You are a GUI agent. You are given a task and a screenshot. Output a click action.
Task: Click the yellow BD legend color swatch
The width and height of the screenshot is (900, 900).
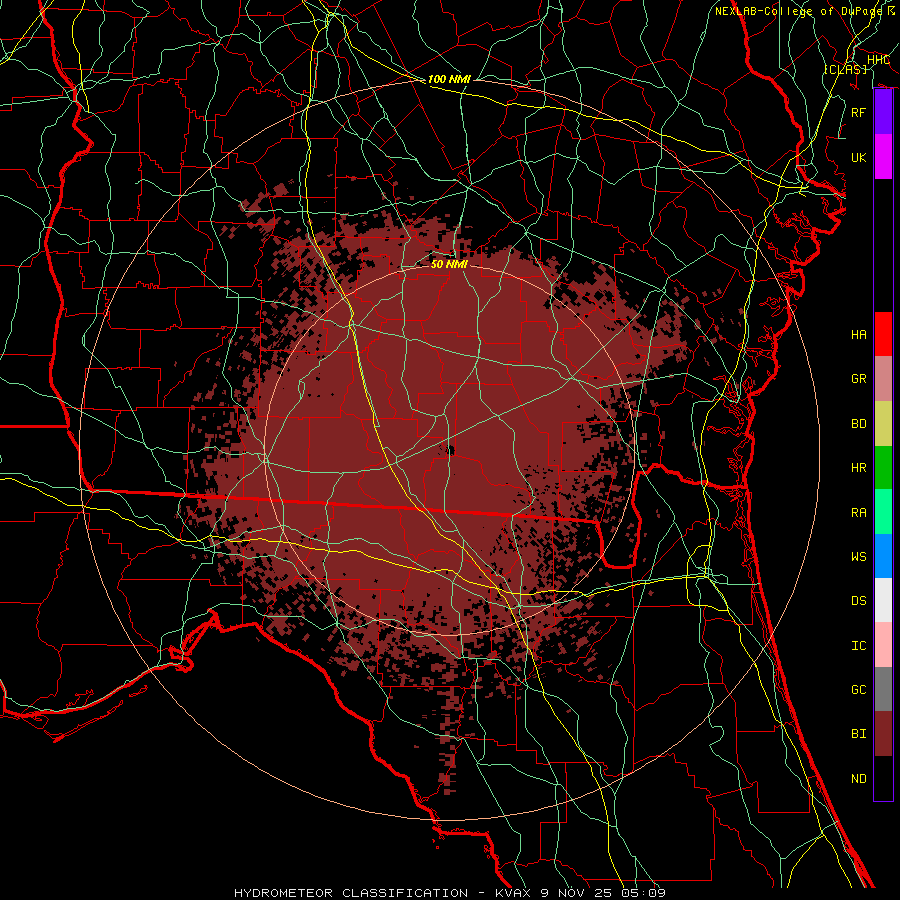point(883,423)
